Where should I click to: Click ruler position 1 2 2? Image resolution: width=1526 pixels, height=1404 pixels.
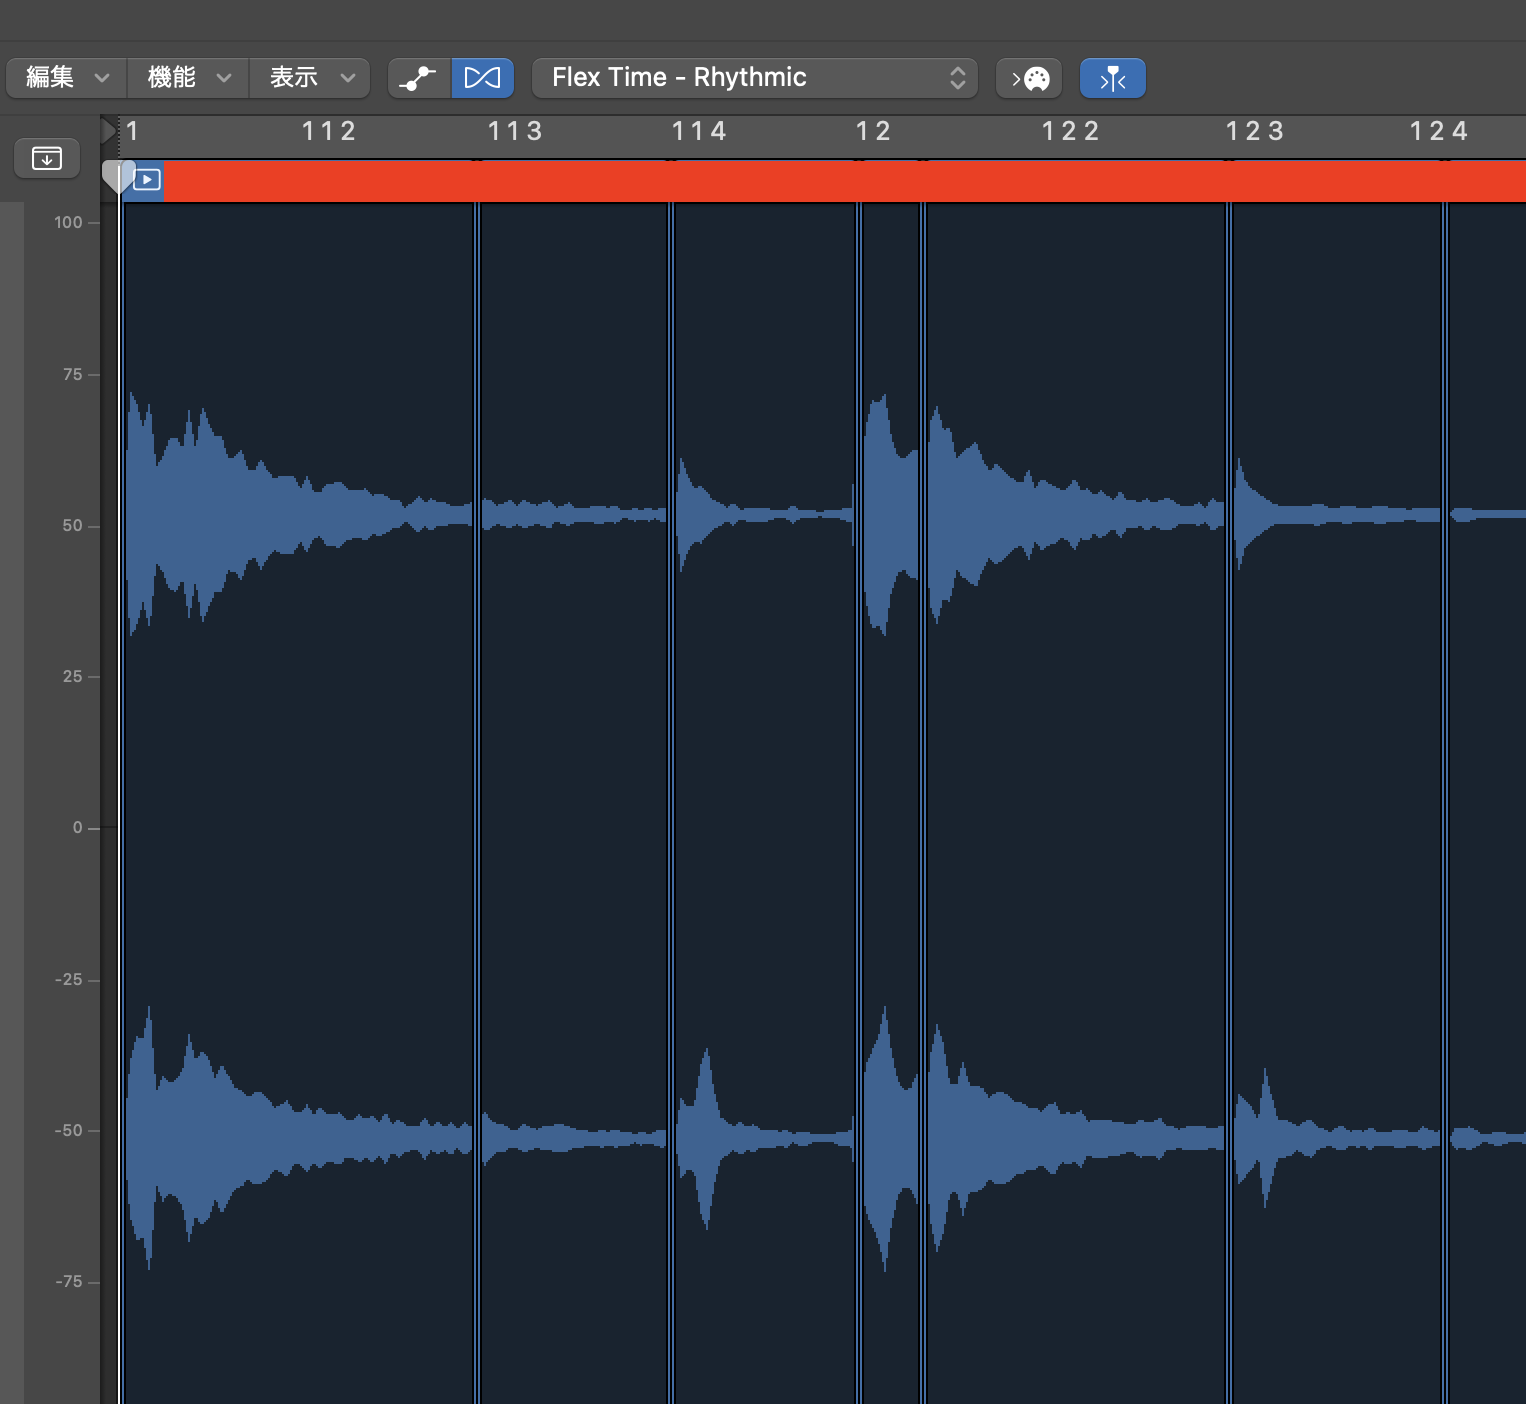click(x=1069, y=132)
